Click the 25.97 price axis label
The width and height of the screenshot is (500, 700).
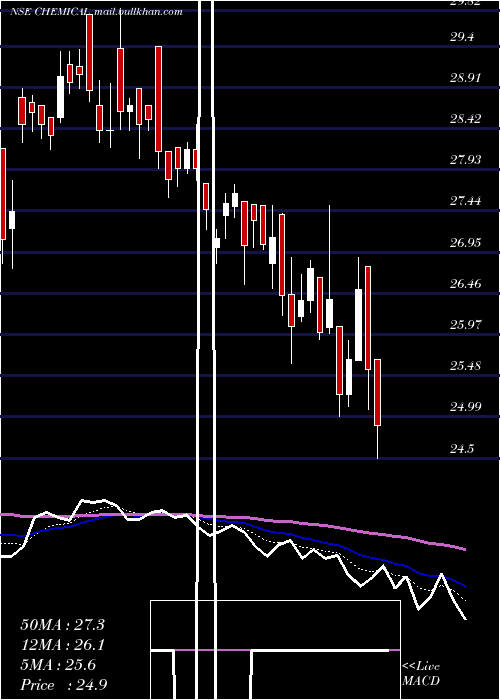[x=466, y=325]
